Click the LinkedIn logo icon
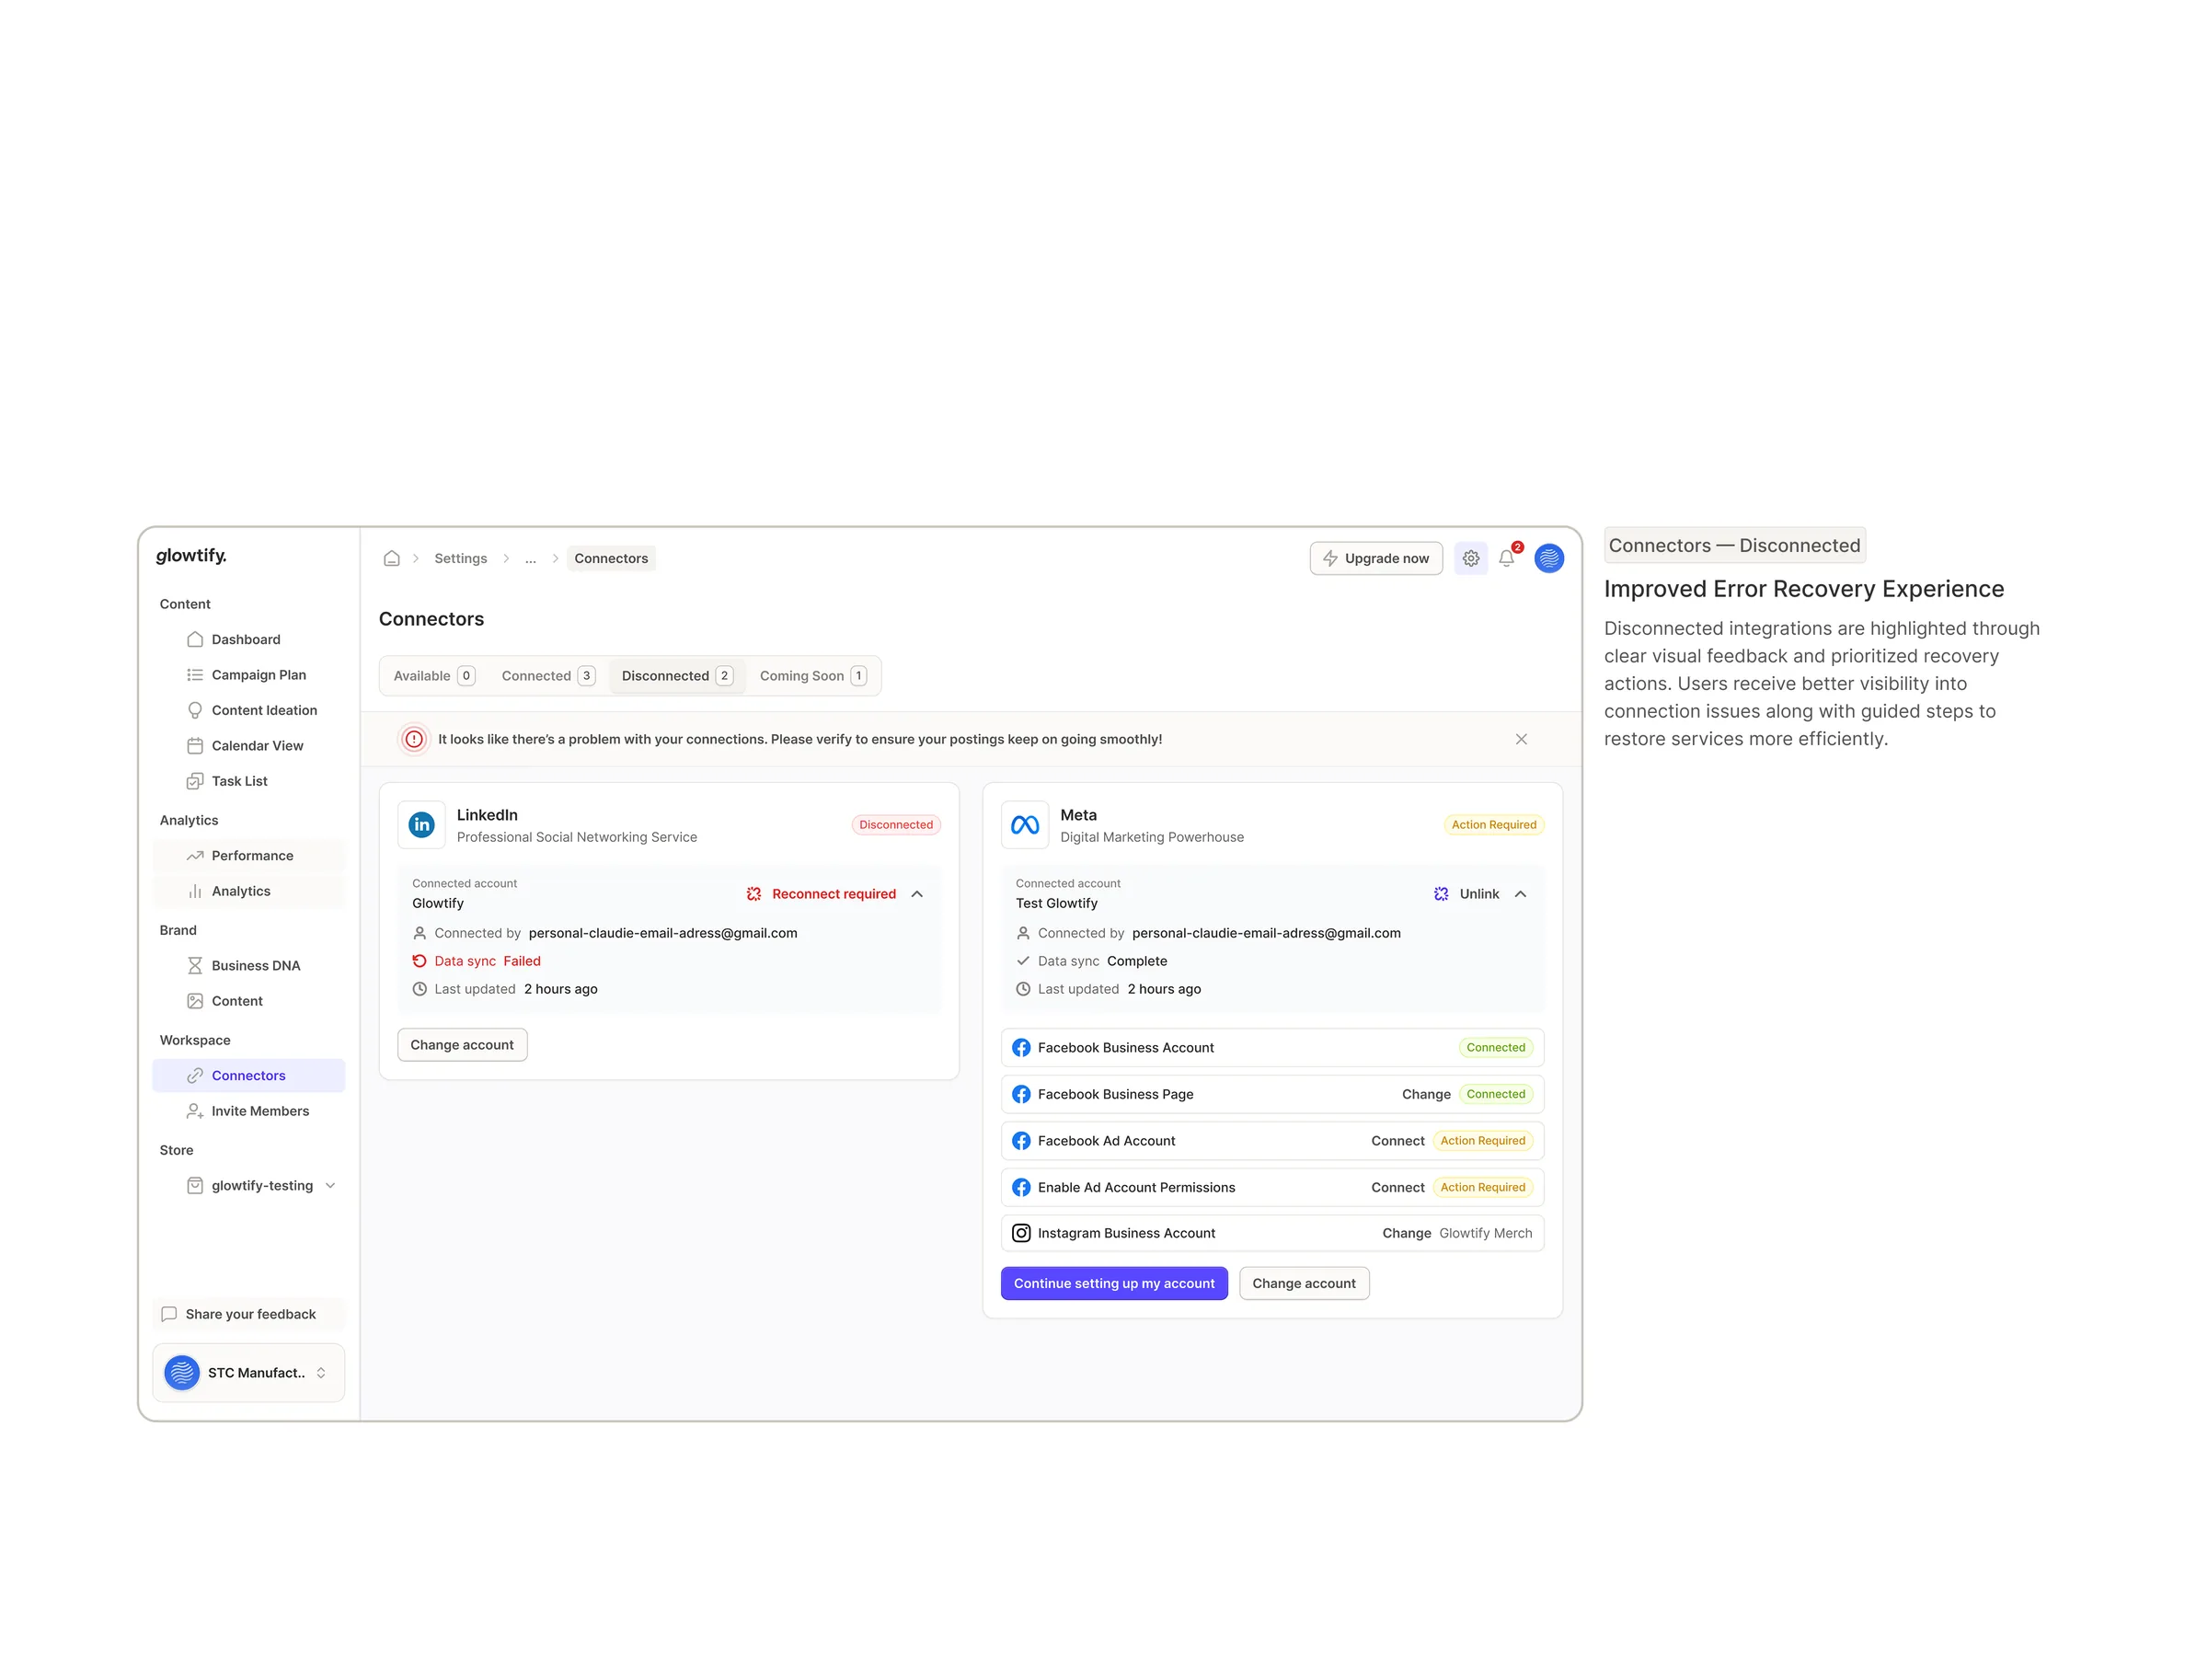 click(422, 825)
